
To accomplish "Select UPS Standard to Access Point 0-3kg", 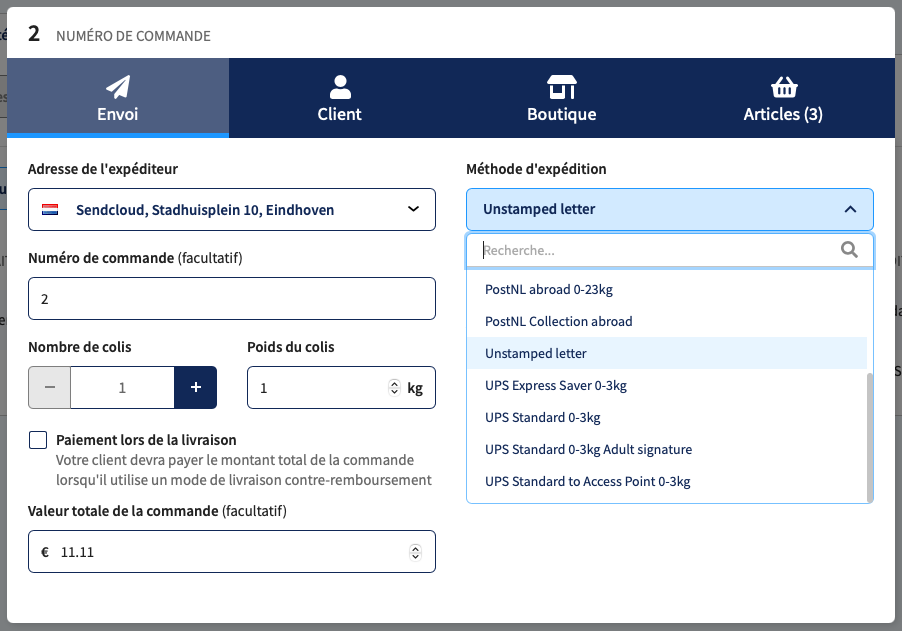I will [x=667, y=481].
